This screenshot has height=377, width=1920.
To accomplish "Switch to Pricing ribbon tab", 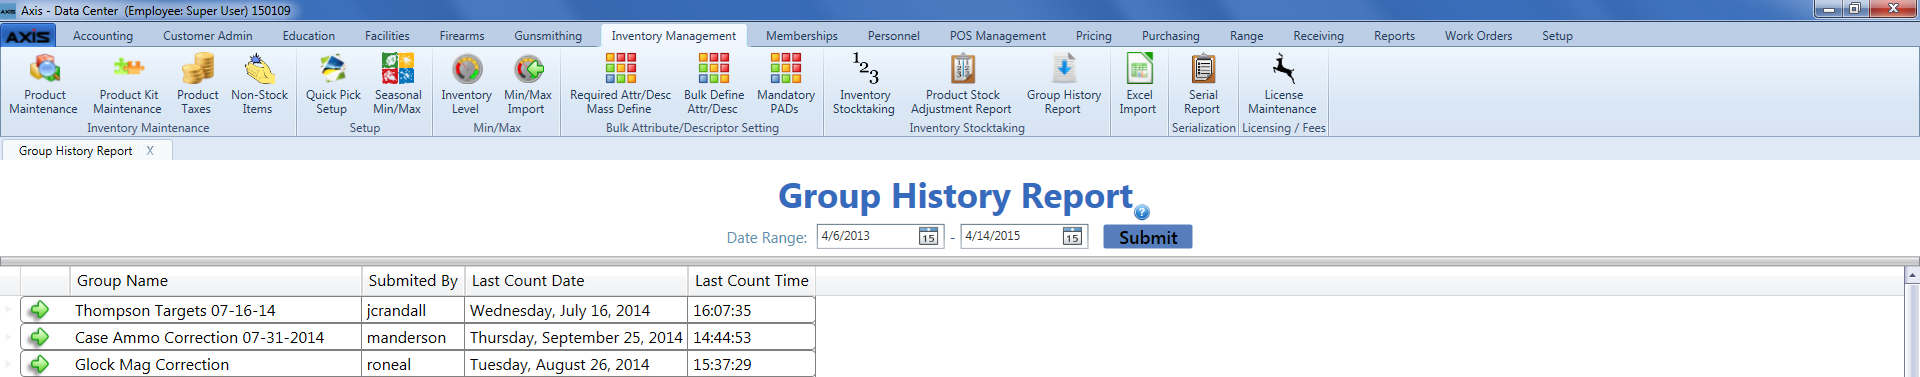I will 1094,36.
